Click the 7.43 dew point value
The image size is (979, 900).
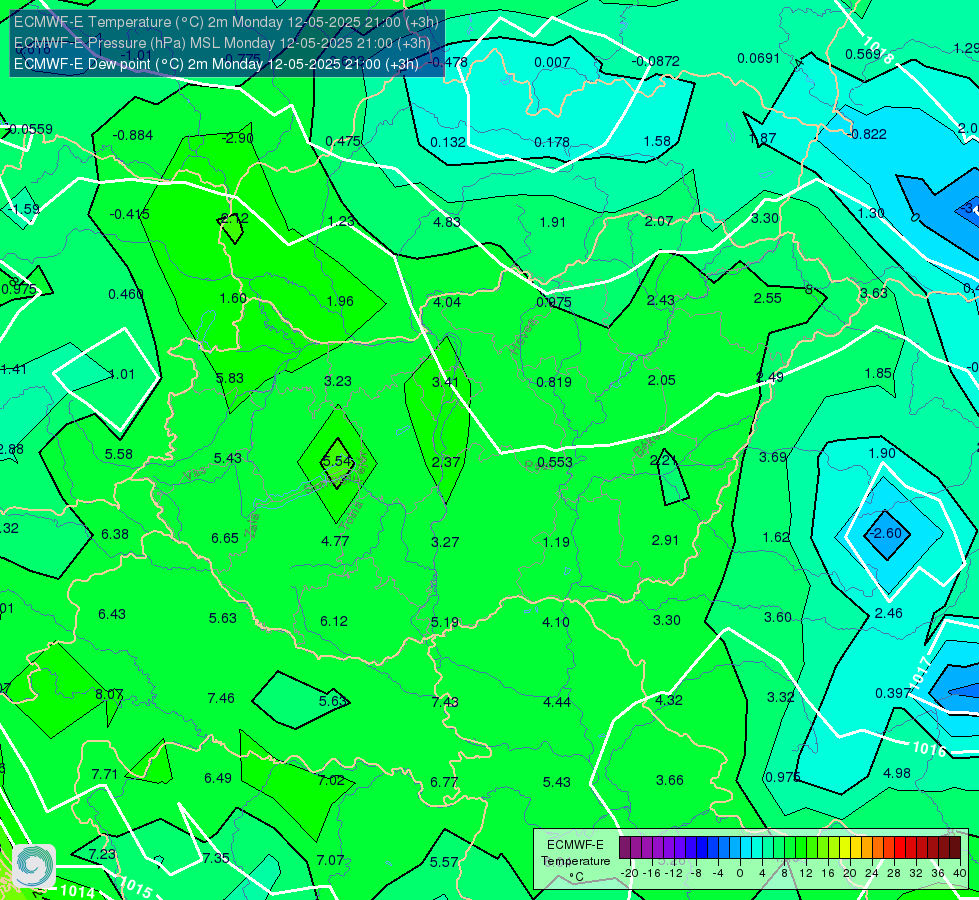[445, 703]
